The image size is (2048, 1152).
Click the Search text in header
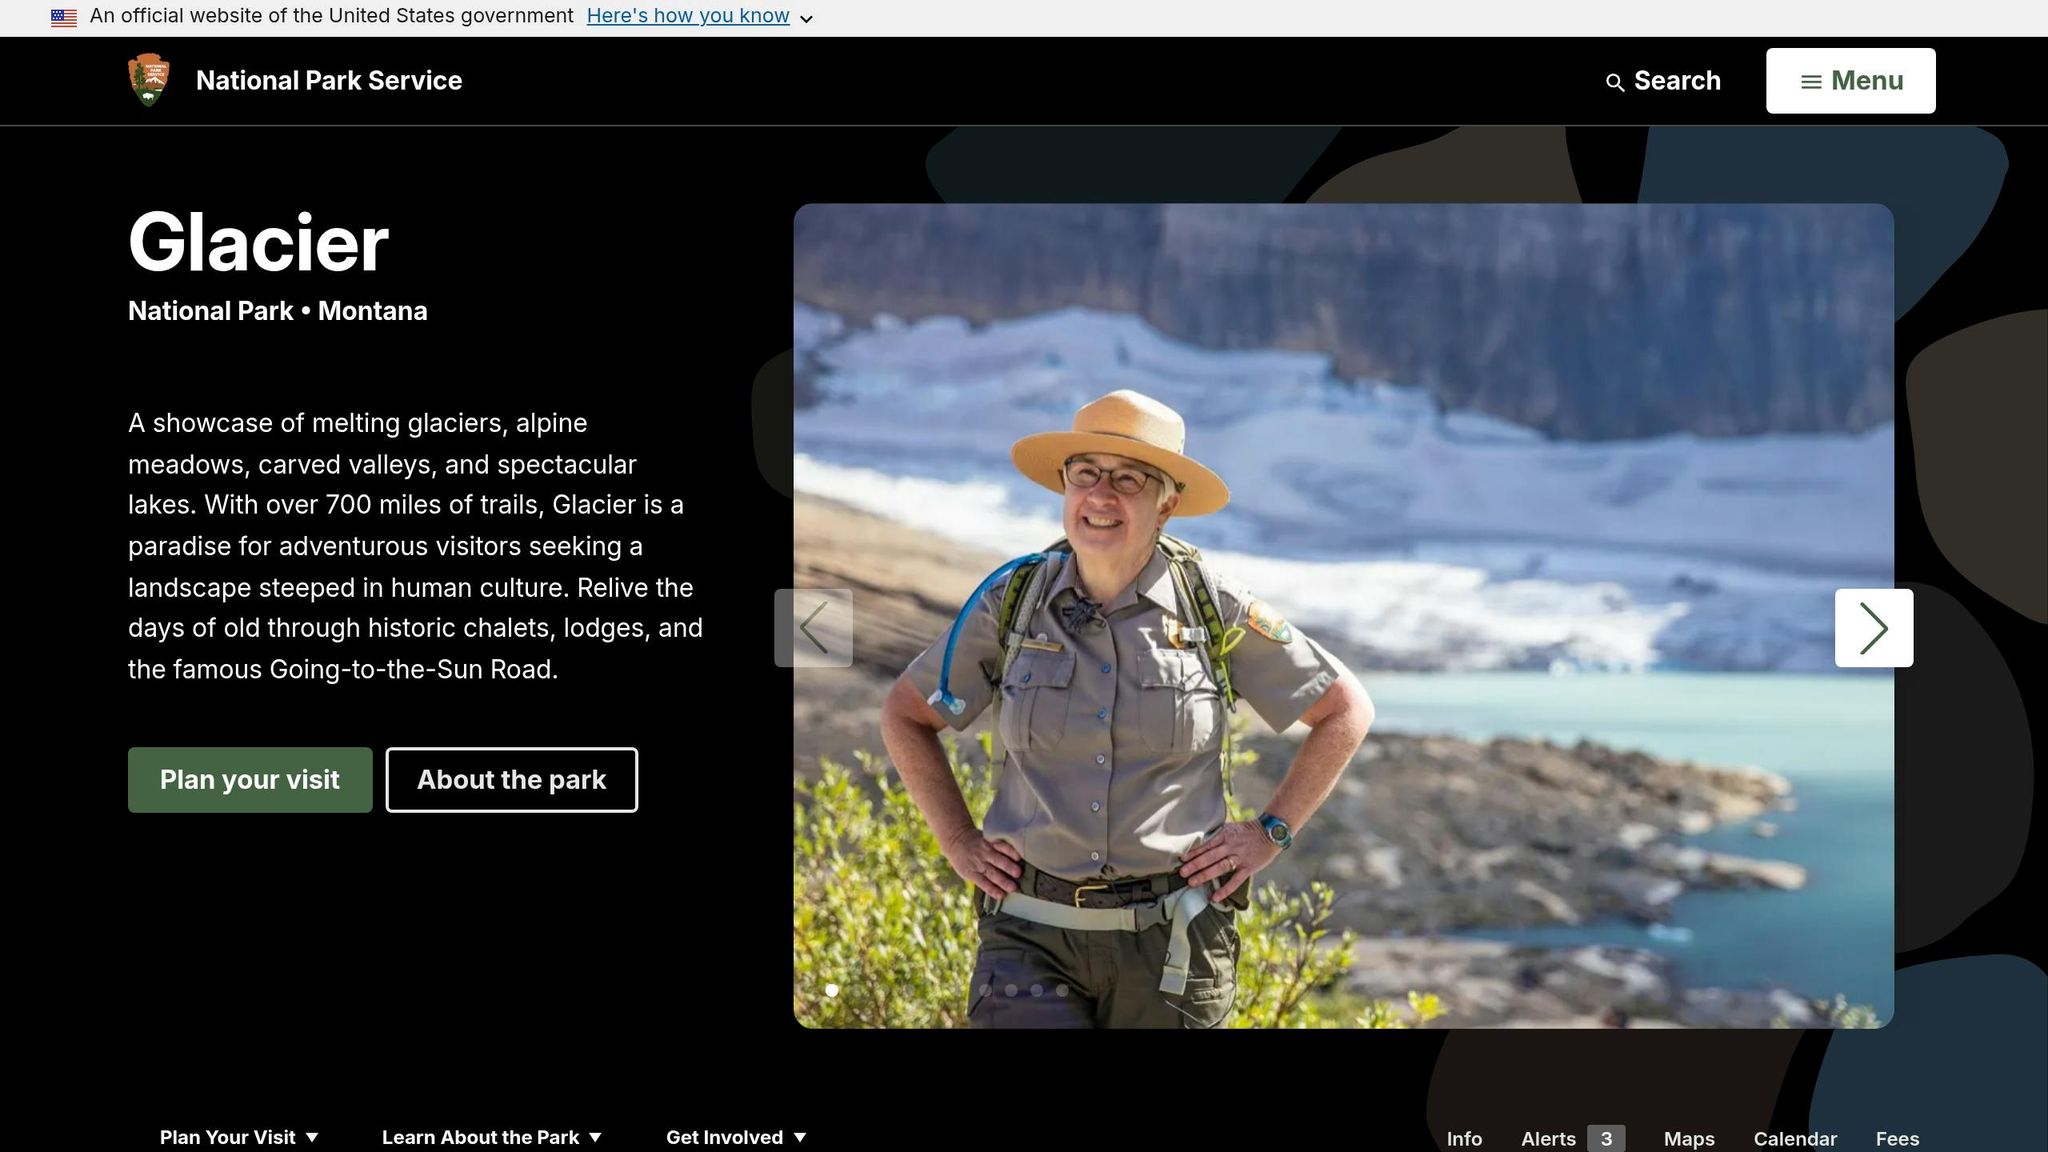click(1677, 81)
